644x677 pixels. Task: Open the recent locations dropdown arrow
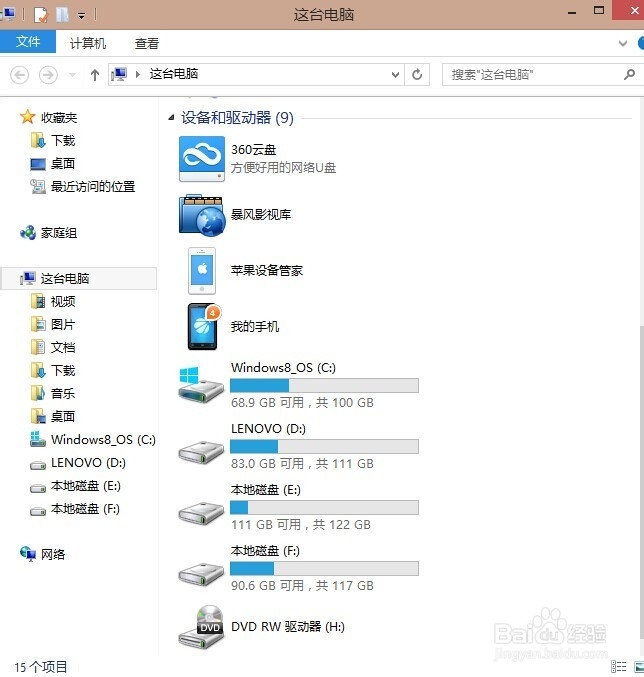(73, 75)
